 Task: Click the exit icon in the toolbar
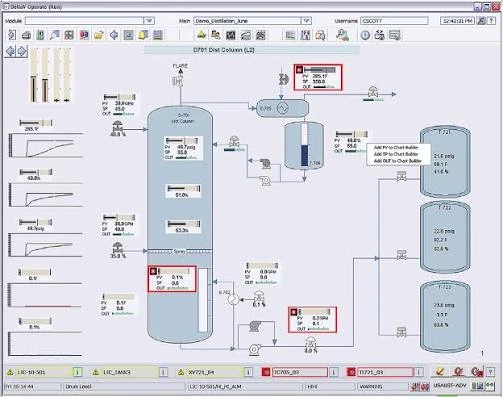pos(11,35)
